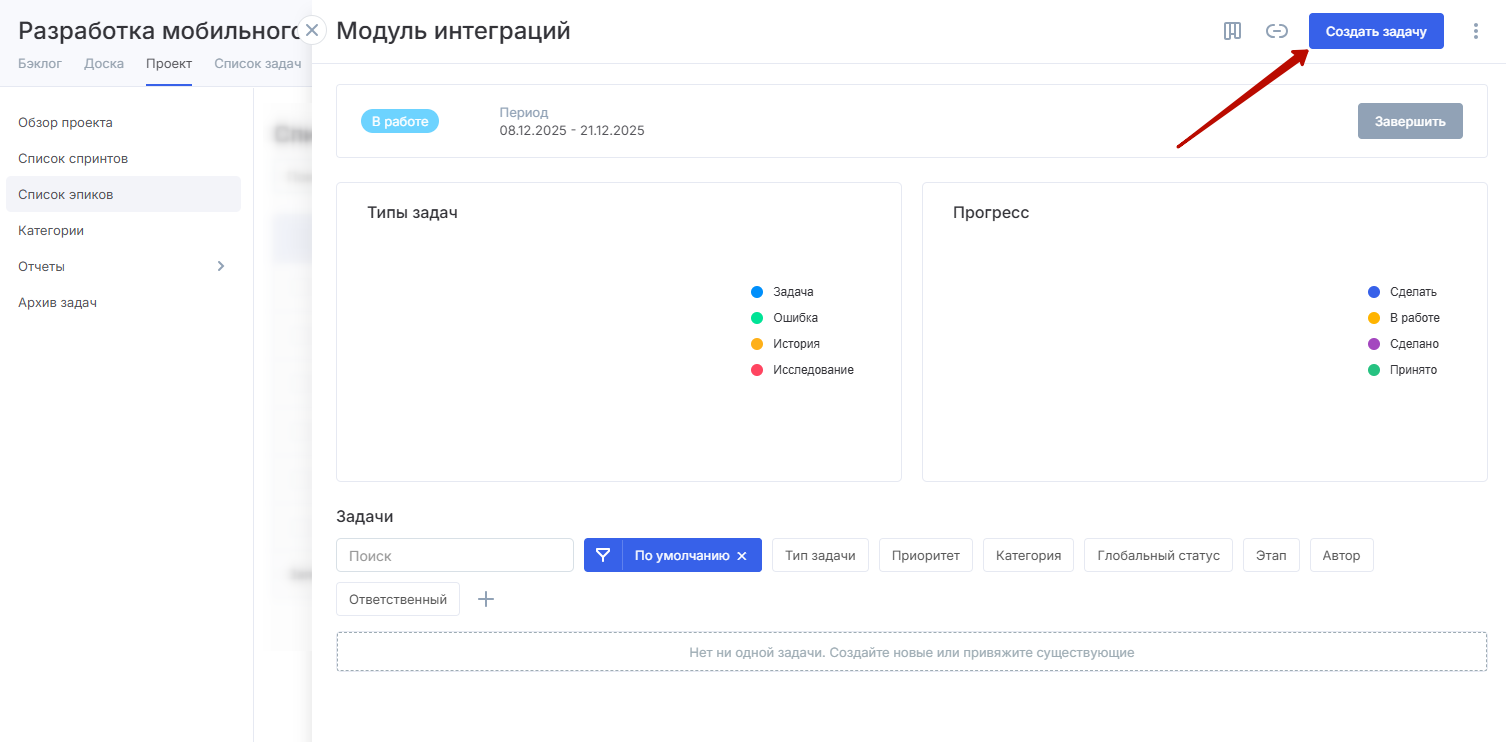This screenshot has height=742, width=1506.
Task: Click the funnel filter icon
Action: pos(603,555)
